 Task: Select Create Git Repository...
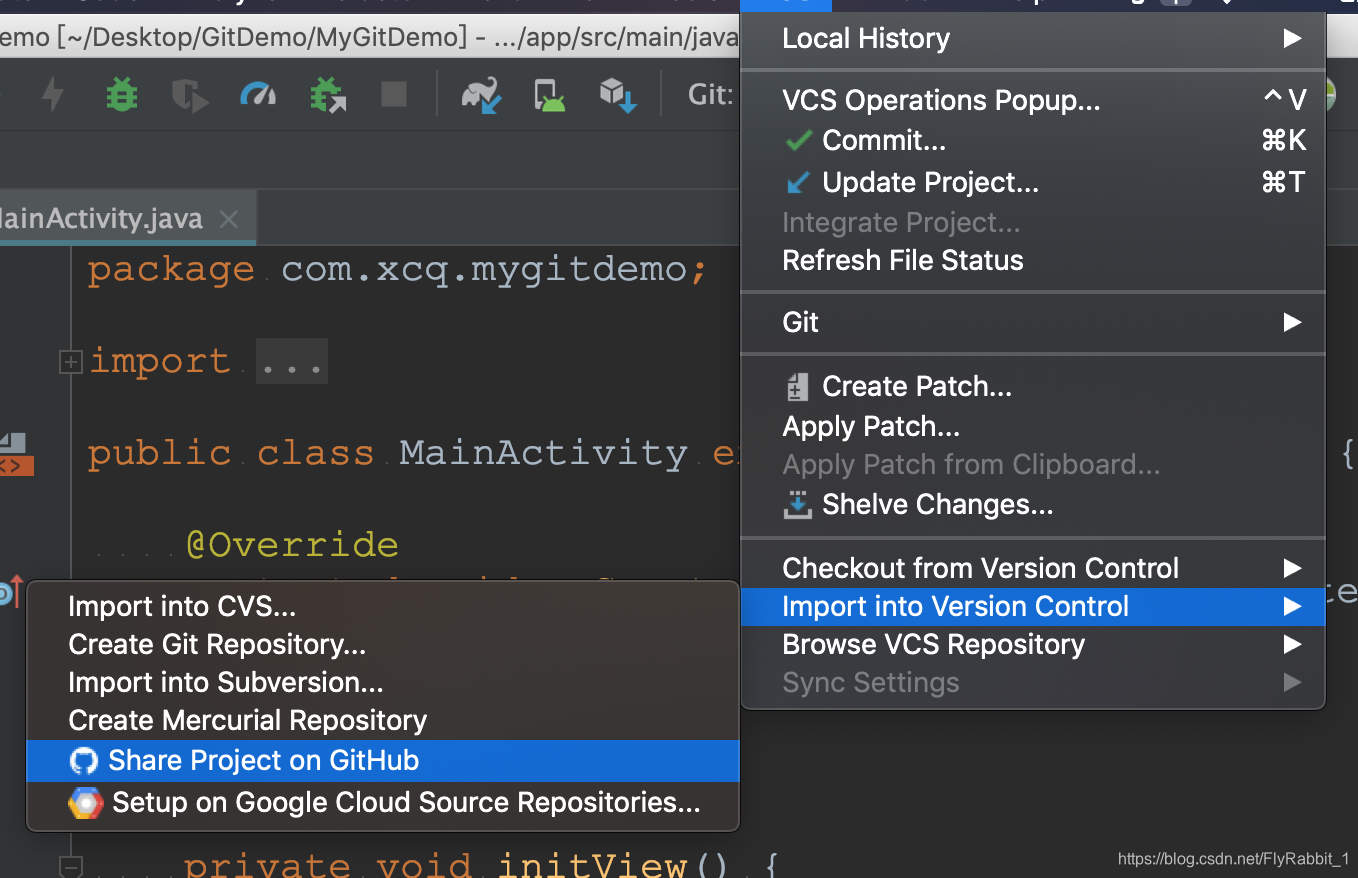(382, 644)
